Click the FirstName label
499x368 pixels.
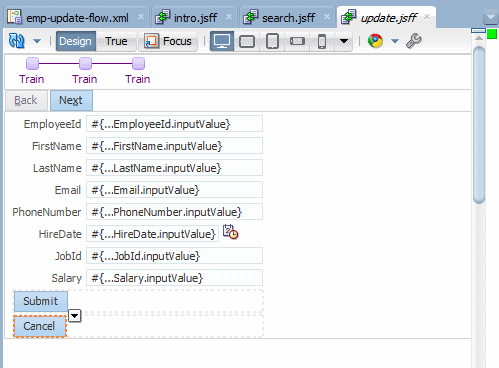[x=57, y=146]
